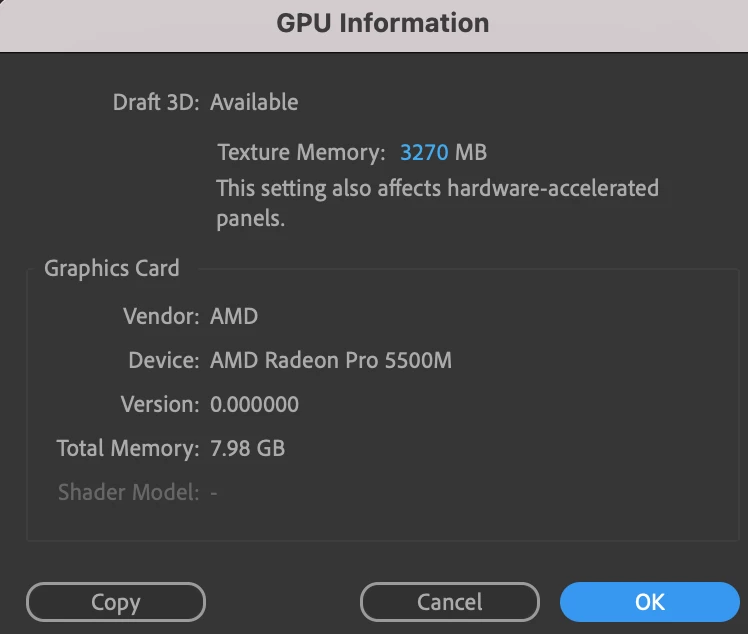Dismiss the dialog with Cancel
Viewport: 748px width, 634px height.
click(449, 602)
